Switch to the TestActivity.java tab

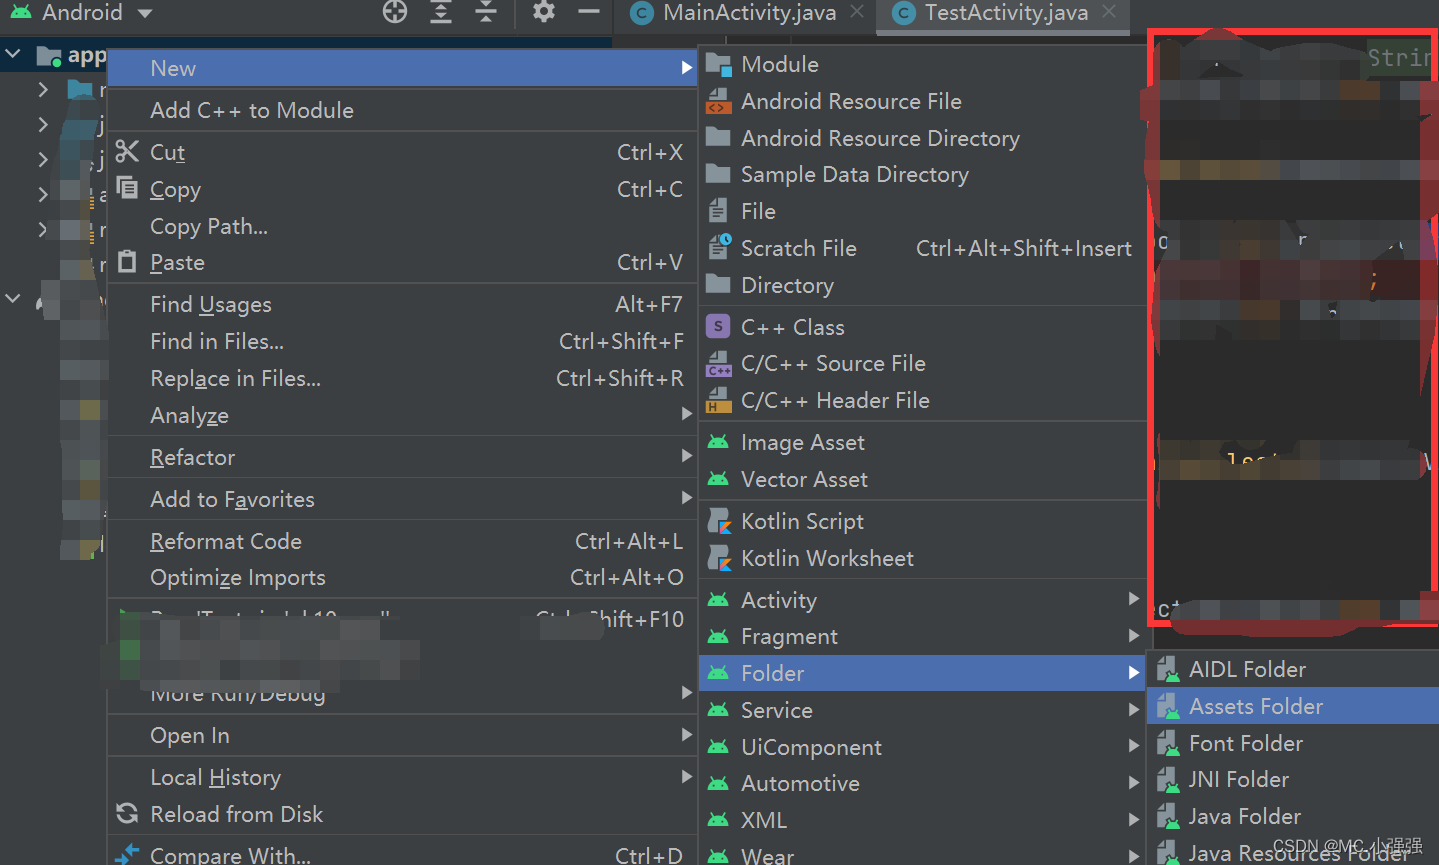pyautogui.click(x=1005, y=13)
